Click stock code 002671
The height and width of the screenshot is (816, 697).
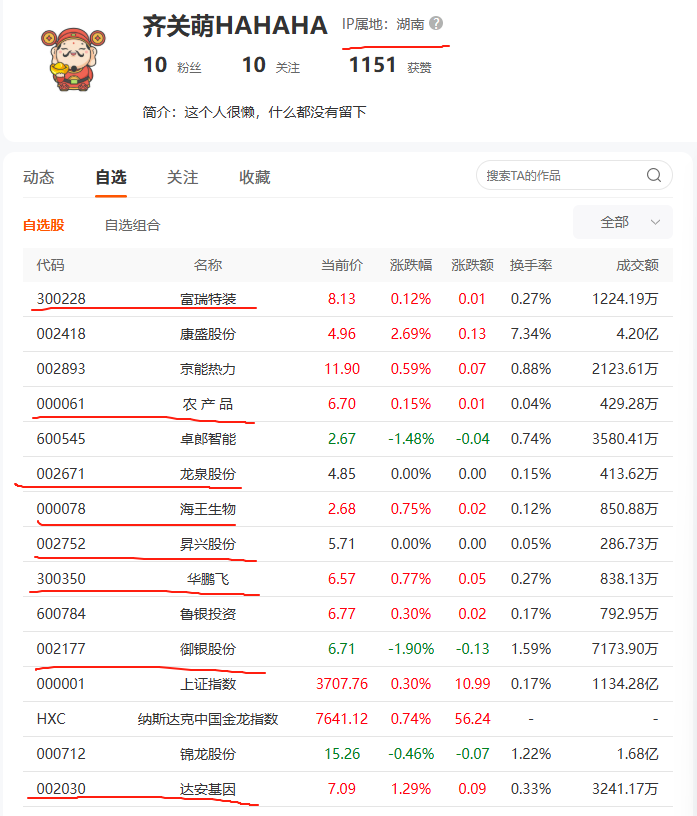pos(61,474)
